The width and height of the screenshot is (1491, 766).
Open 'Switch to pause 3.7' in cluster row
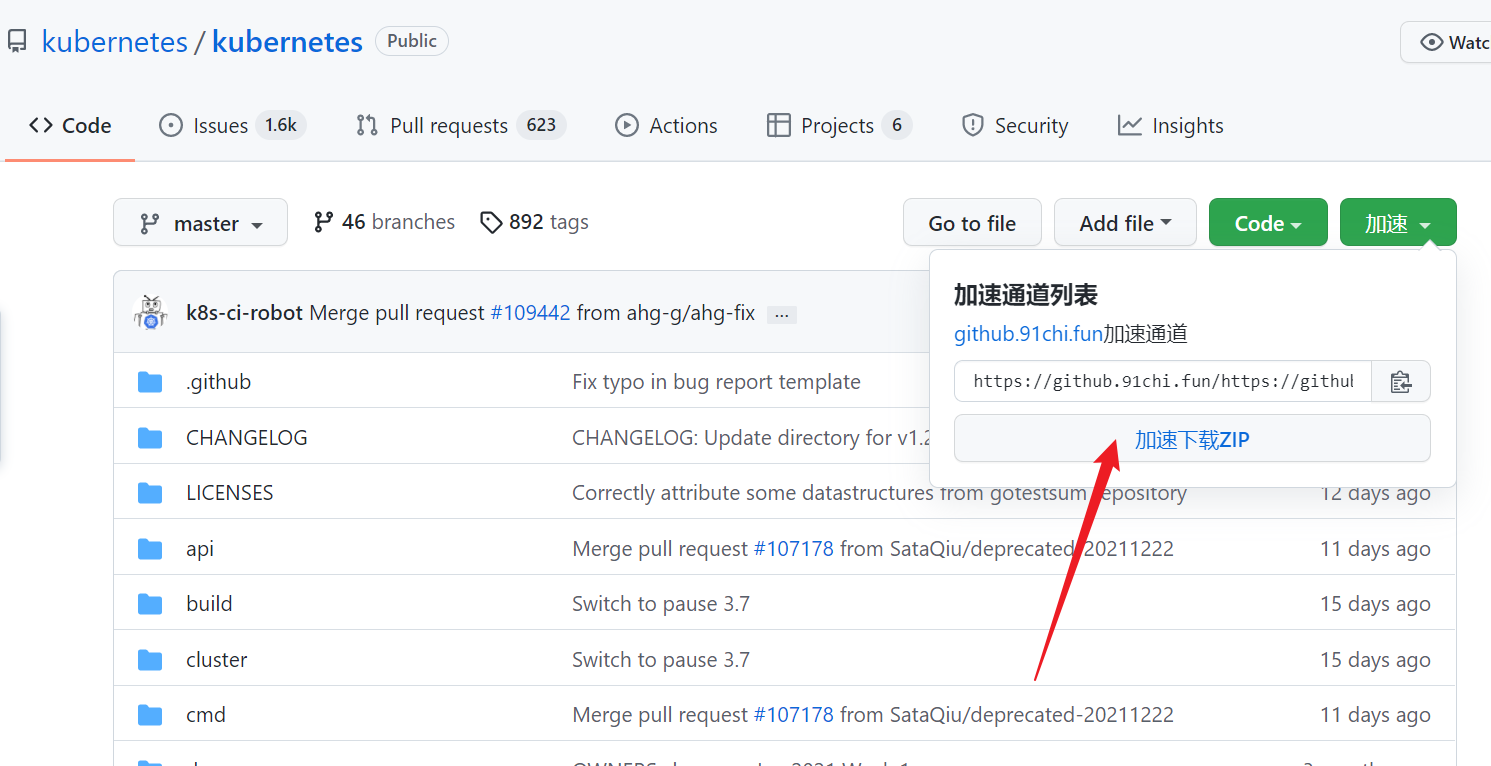[661, 660]
